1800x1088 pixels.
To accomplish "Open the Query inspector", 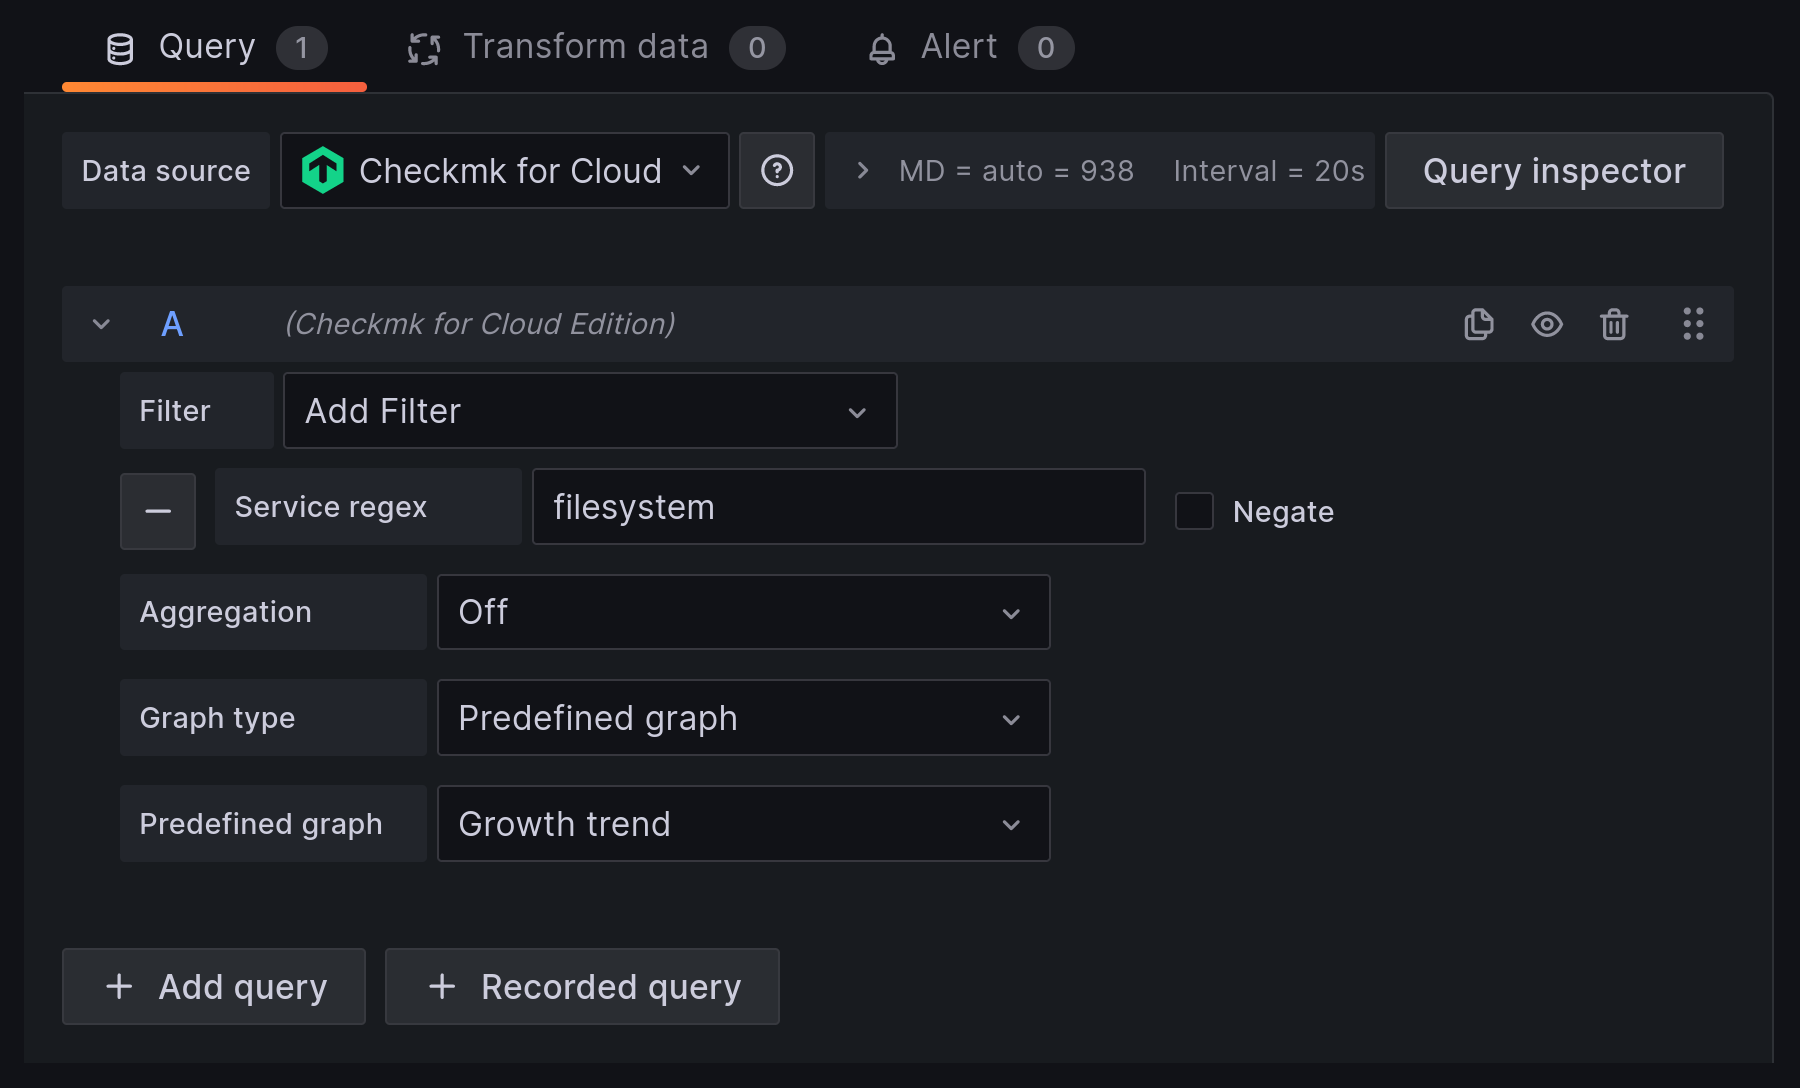I will [1554, 171].
